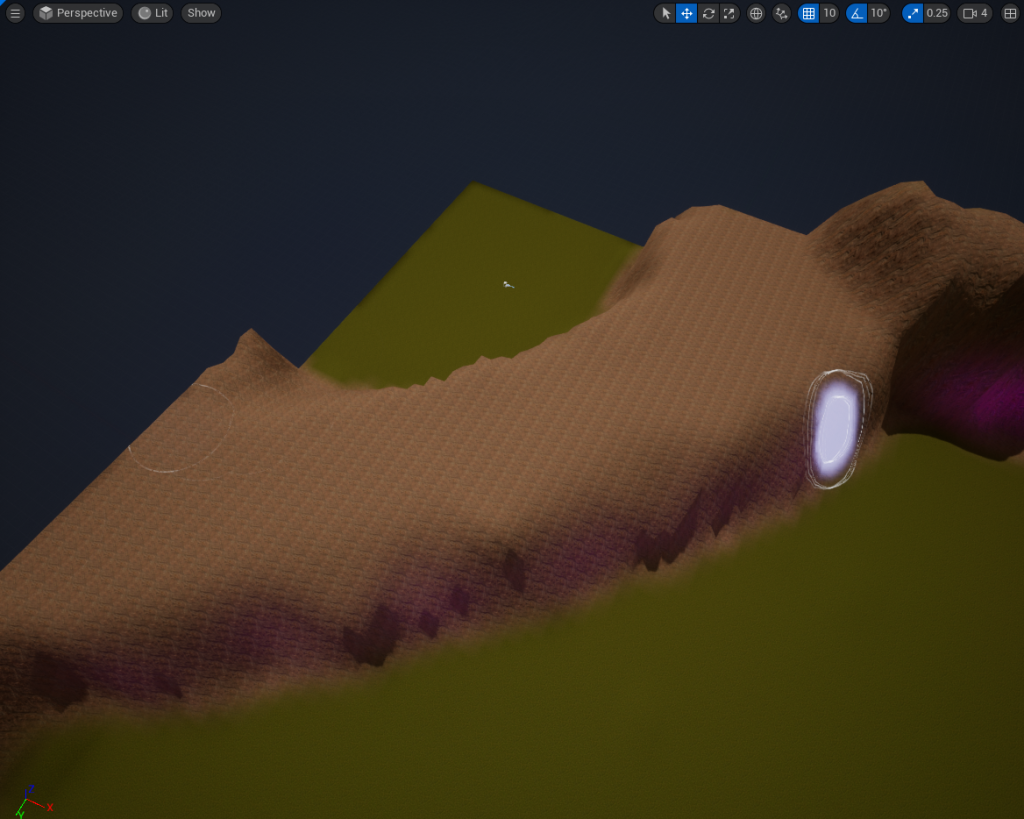The width and height of the screenshot is (1024, 819).
Task: Open scale snap 0.25 value dropdown
Action: [937, 13]
